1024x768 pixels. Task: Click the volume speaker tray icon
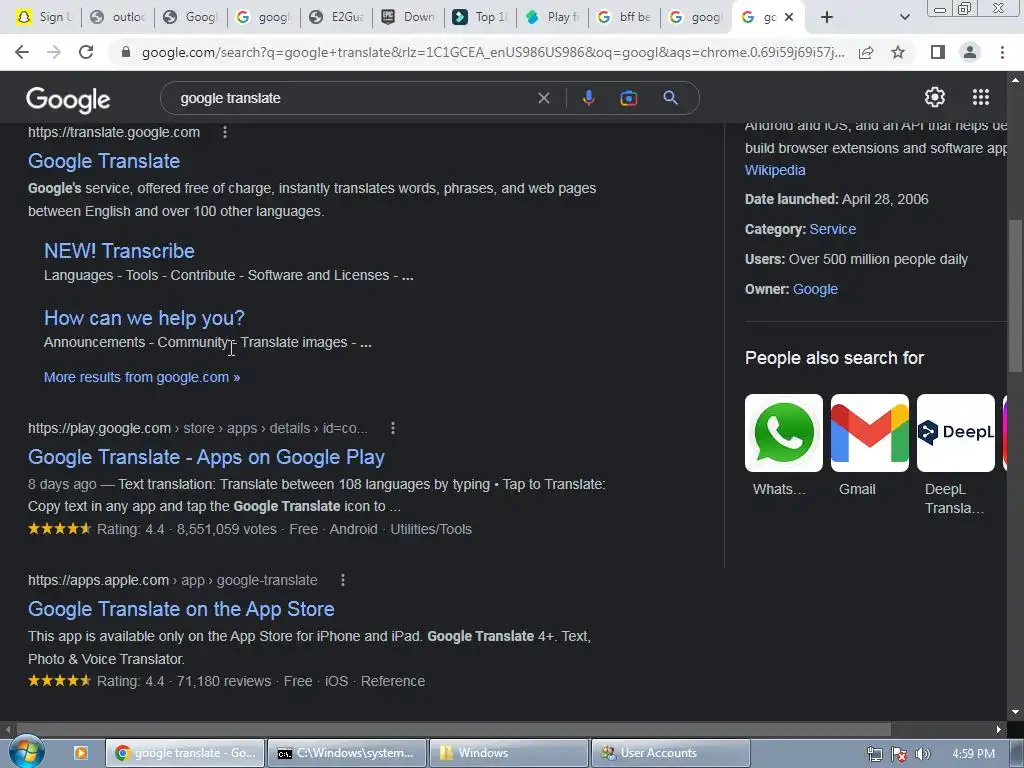(x=922, y=754)
